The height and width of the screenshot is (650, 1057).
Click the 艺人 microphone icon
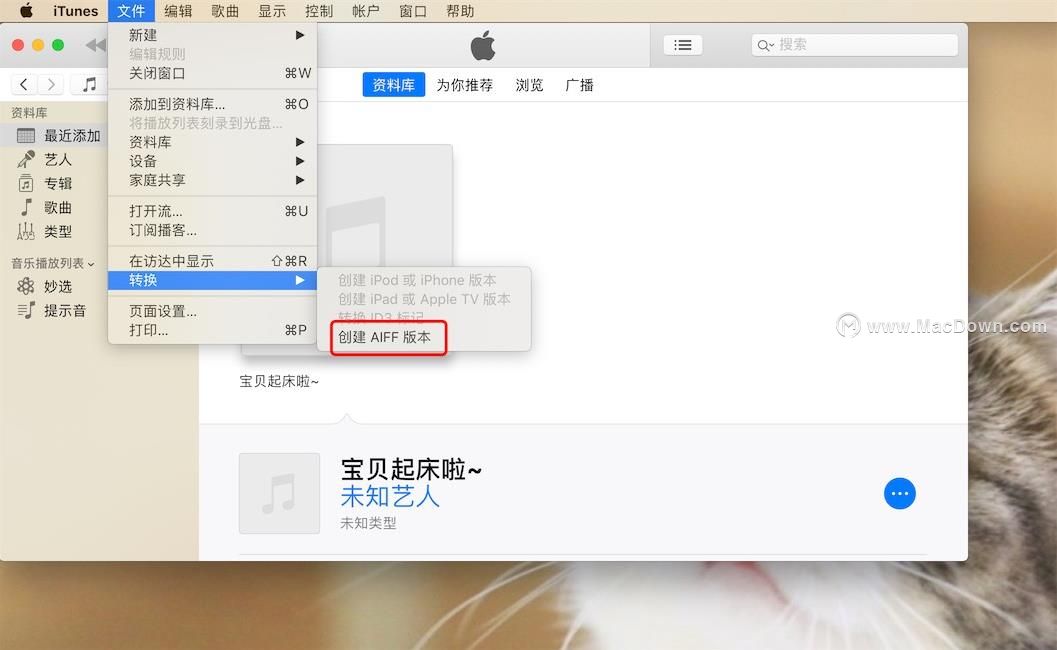[x=26, y=159]
